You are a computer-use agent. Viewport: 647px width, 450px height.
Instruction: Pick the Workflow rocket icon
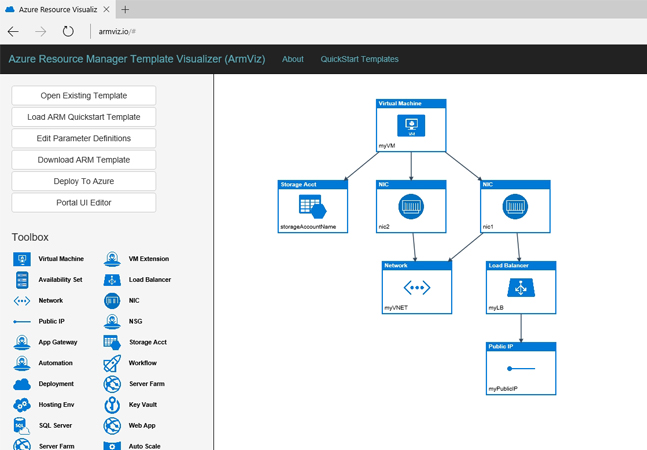[112, 363]
